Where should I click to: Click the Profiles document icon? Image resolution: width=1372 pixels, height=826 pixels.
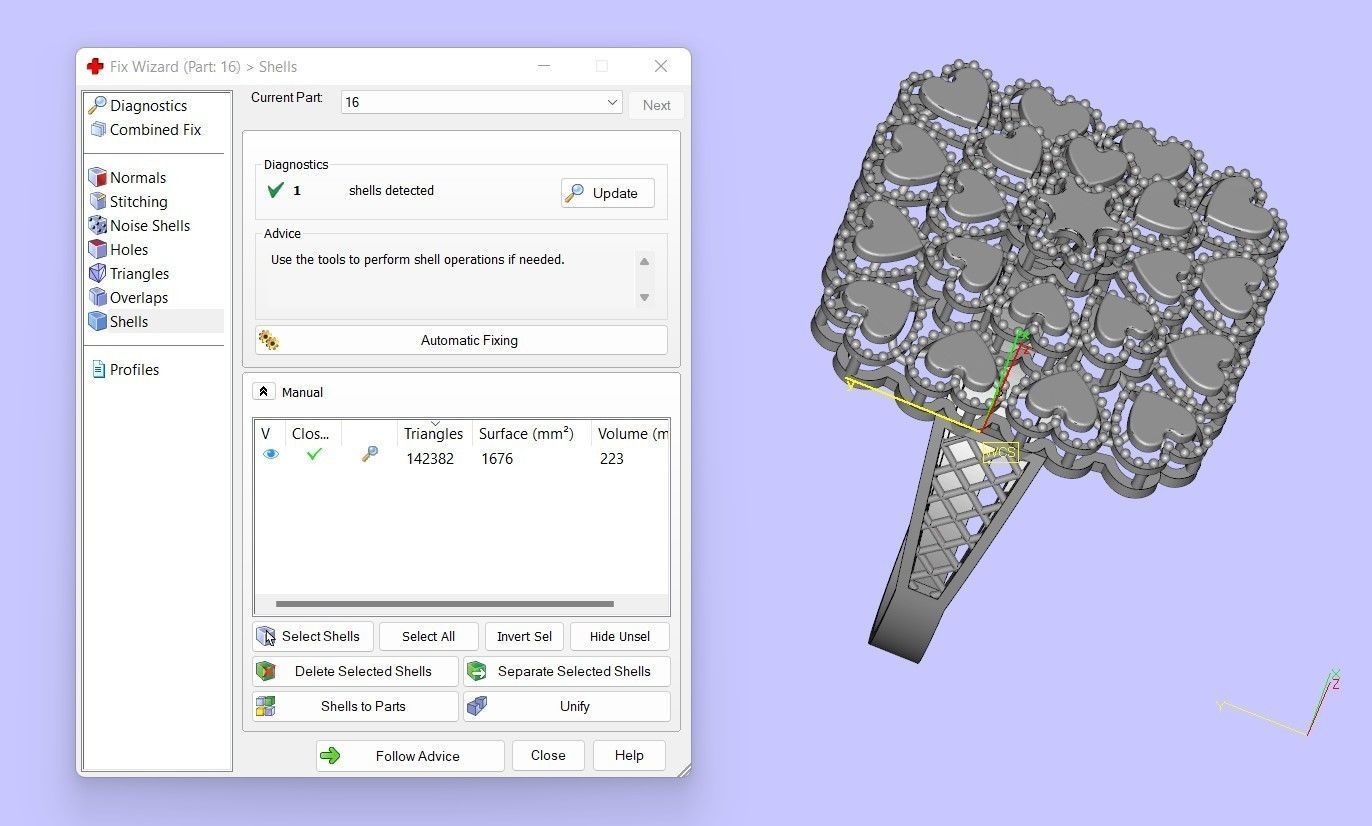[x=98, y=369]
